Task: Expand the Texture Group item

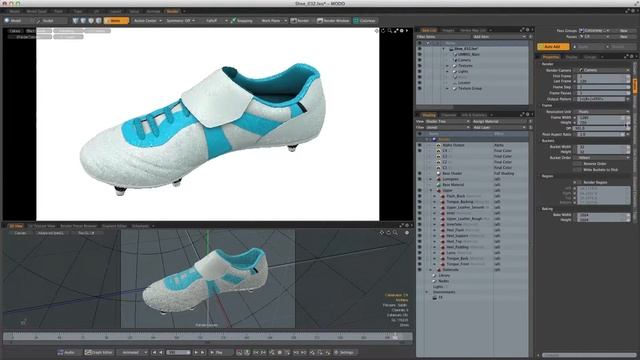Action: click(x=447, y=88)
